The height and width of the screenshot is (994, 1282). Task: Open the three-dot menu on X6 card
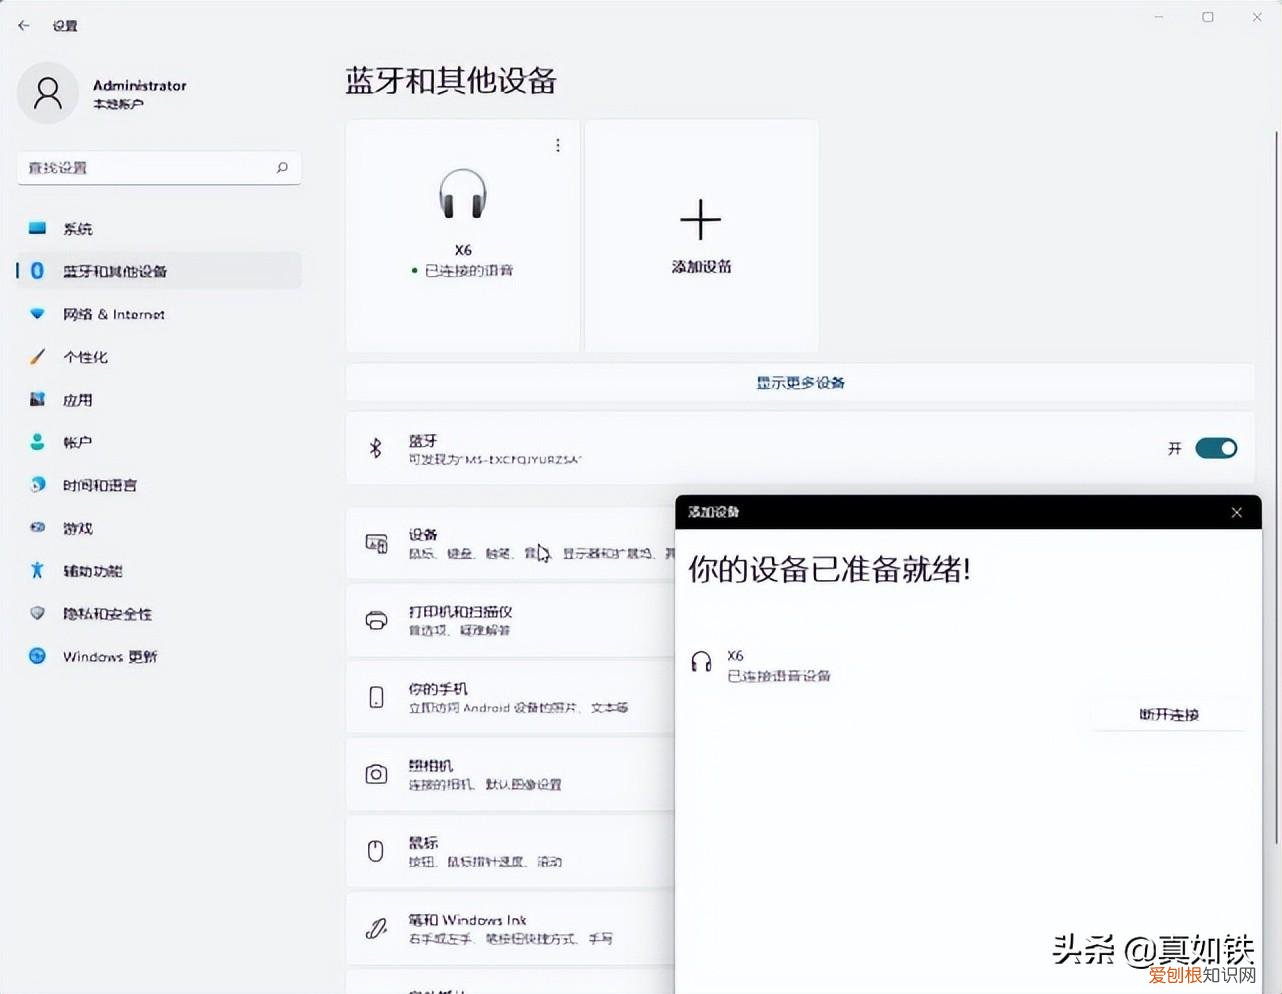pos(557,144)
